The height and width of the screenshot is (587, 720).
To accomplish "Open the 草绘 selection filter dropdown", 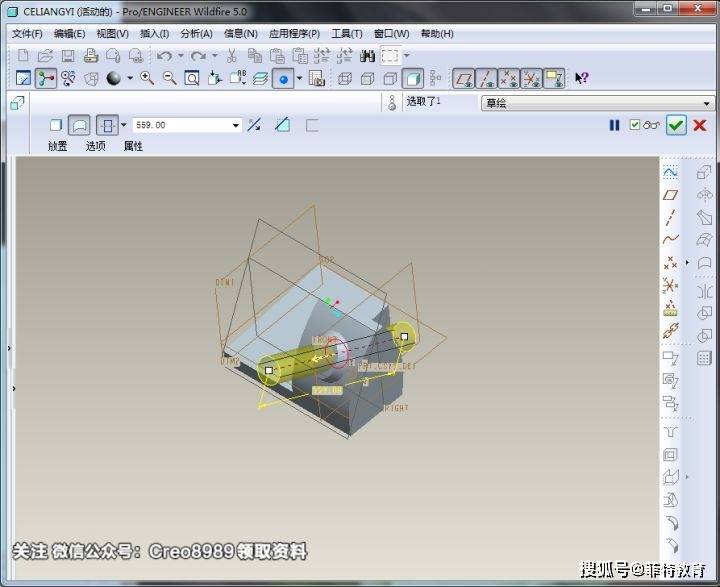I will click(597, 103).
